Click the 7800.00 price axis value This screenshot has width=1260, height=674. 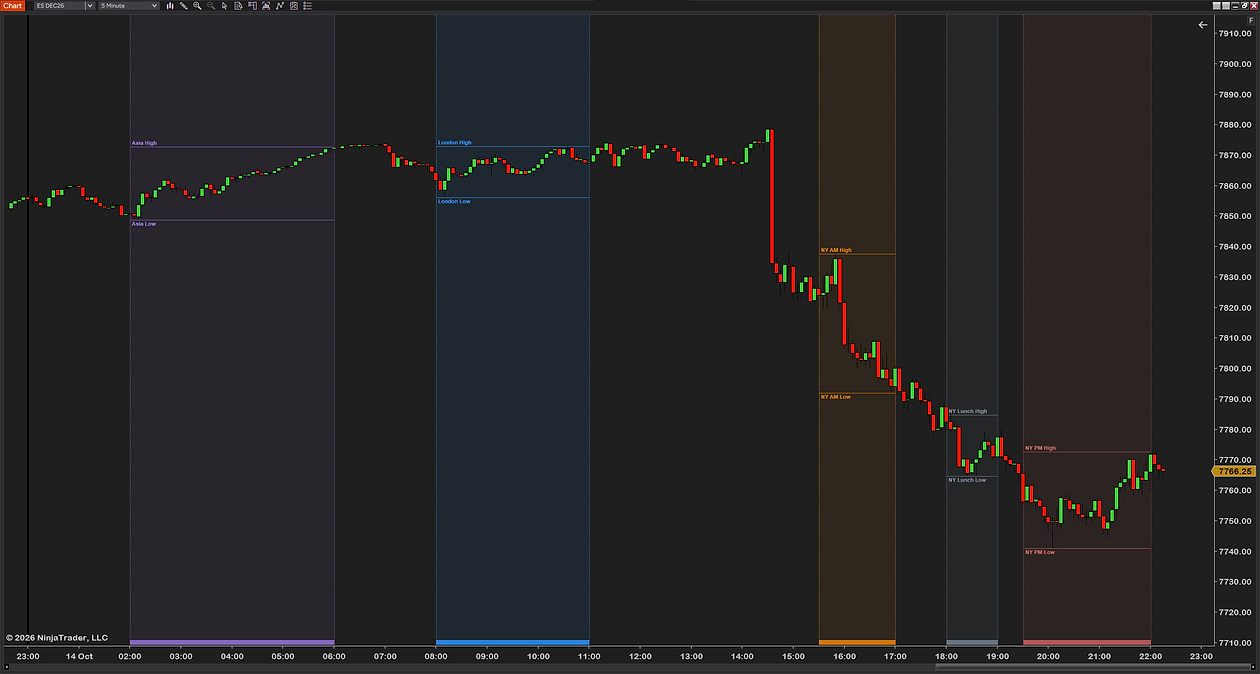[1236, 369]
